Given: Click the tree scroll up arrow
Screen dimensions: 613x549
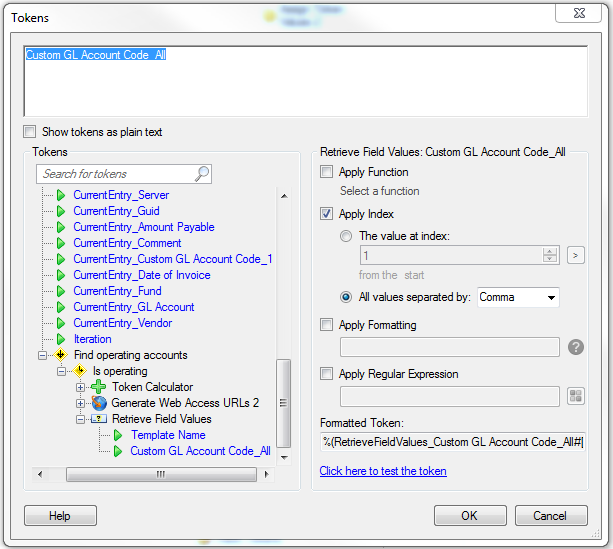Looking at the screenshot, I should [x=284, y=196].
